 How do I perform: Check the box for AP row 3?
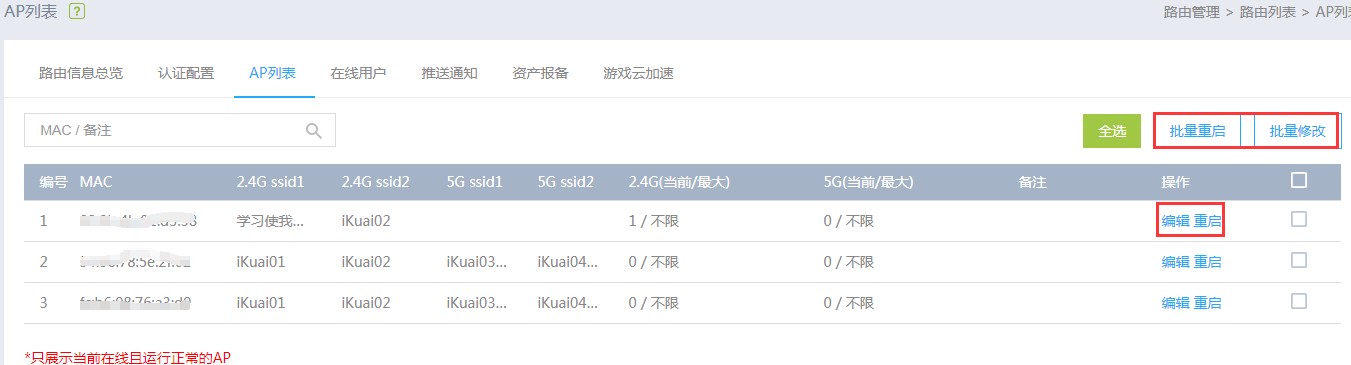point(1299,301)
